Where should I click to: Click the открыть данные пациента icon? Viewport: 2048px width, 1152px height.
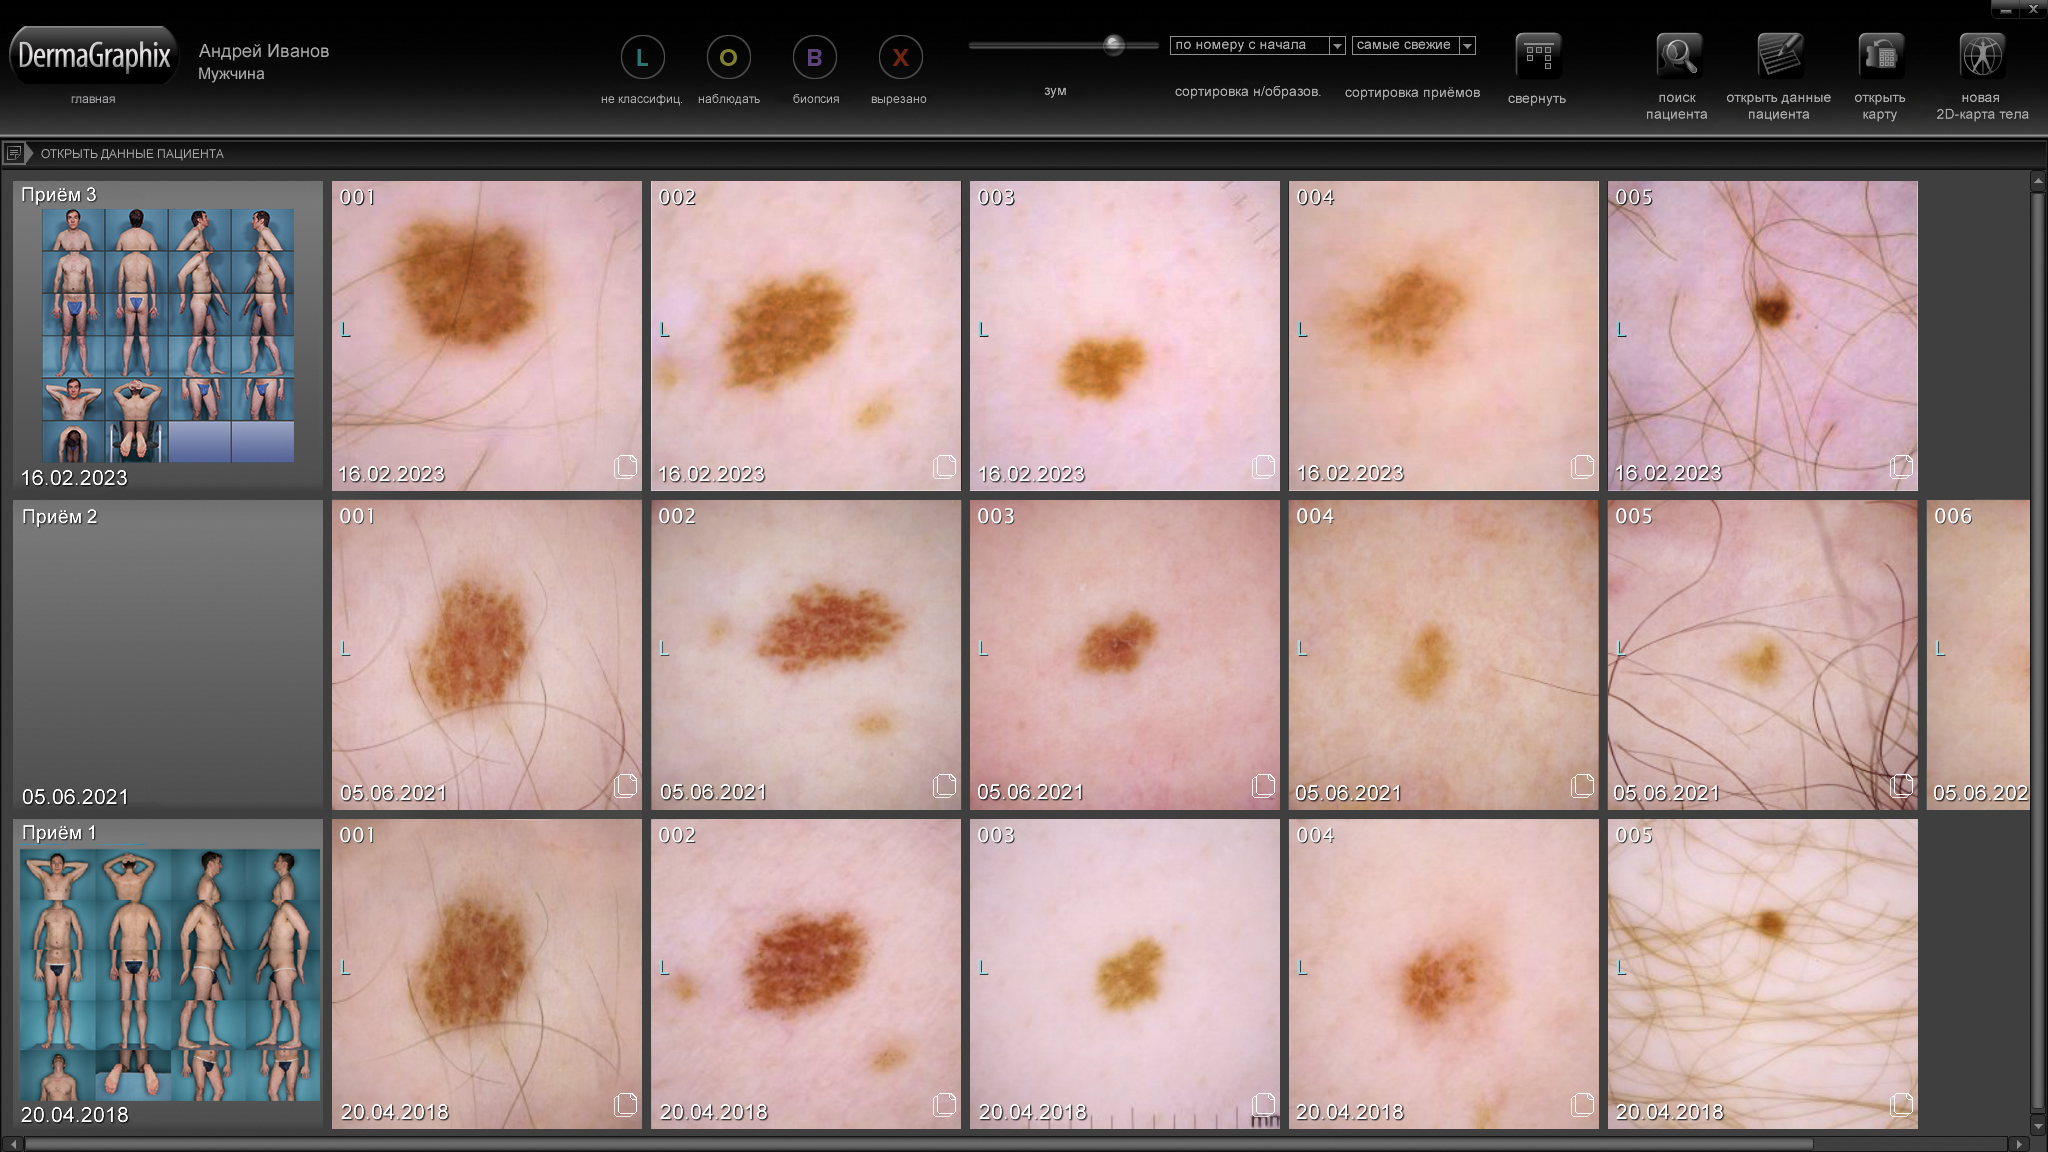point(1778,55)
